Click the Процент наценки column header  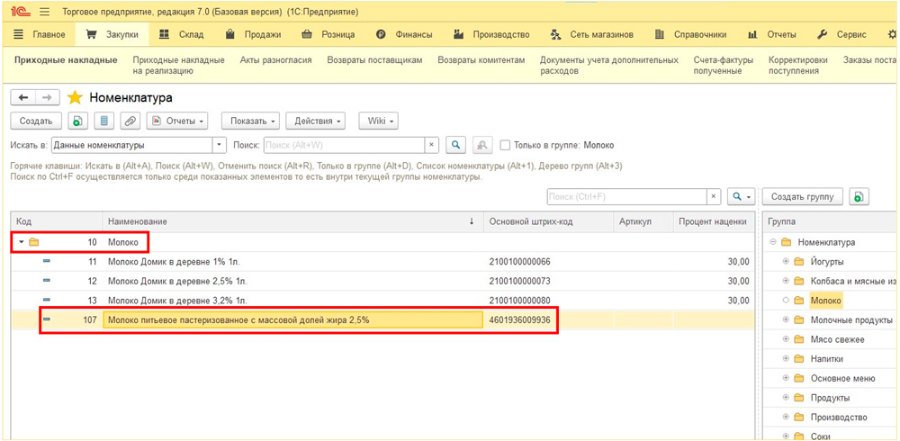coord(713,222)
